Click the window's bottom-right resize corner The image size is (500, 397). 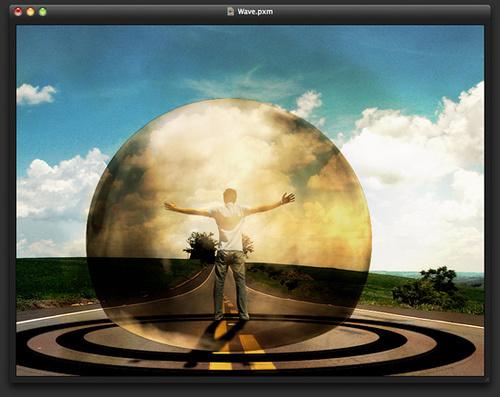pos(487,379)
